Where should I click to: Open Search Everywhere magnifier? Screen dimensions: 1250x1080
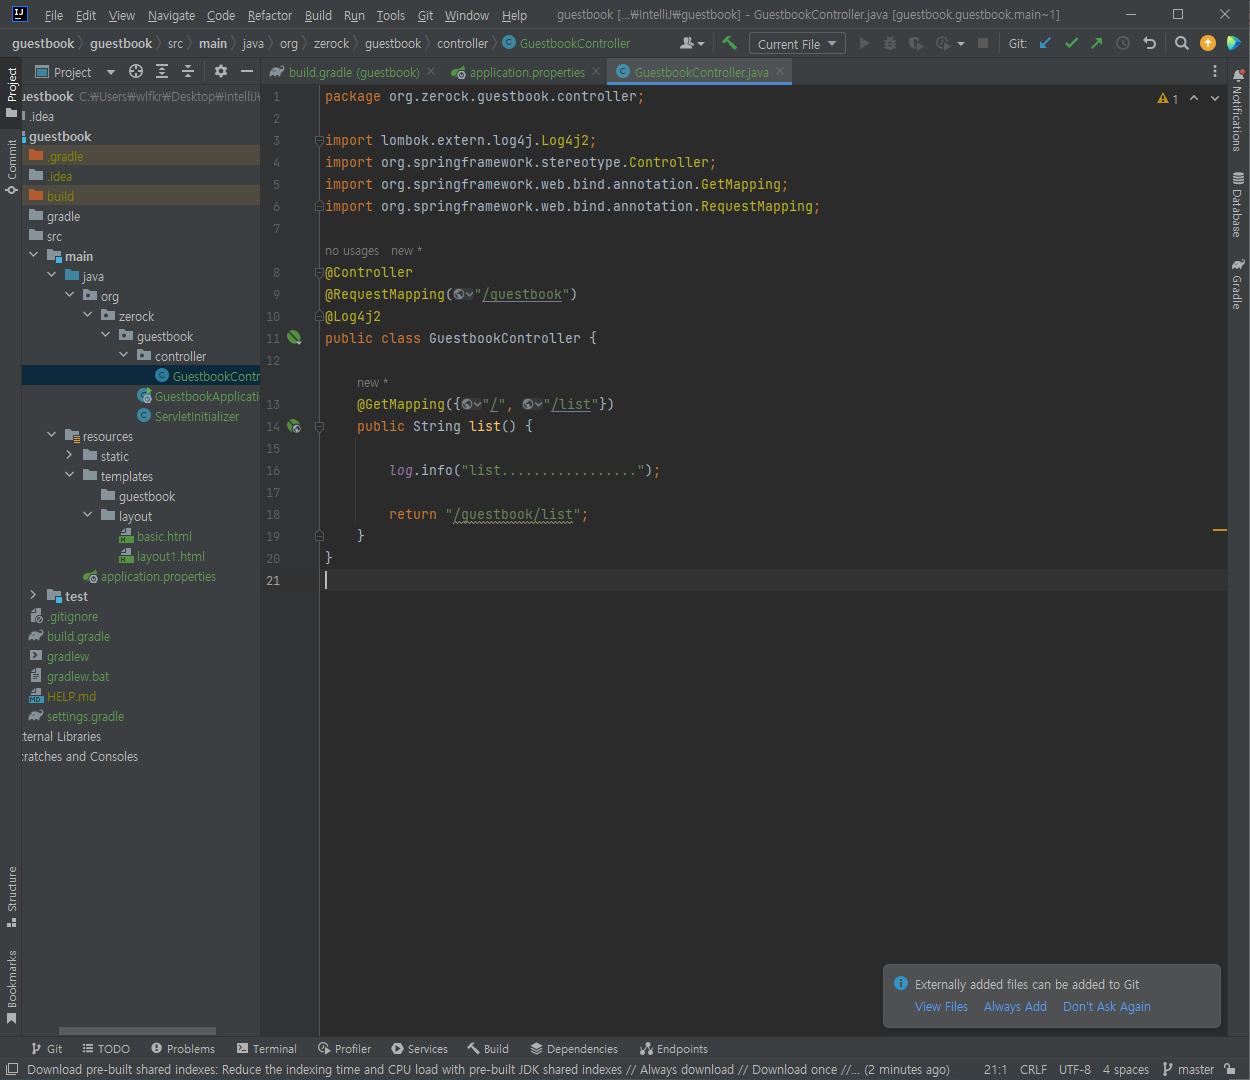(x=1181, y=43)
